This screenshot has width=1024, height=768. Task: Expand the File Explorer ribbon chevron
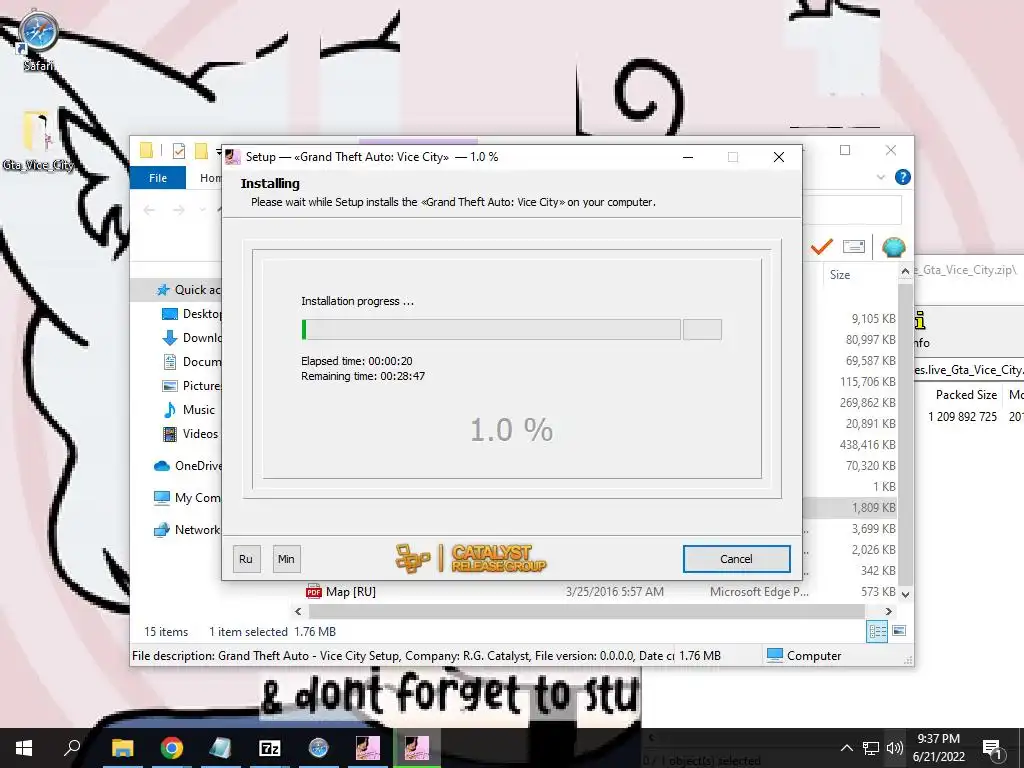click(x=880, y=177)
